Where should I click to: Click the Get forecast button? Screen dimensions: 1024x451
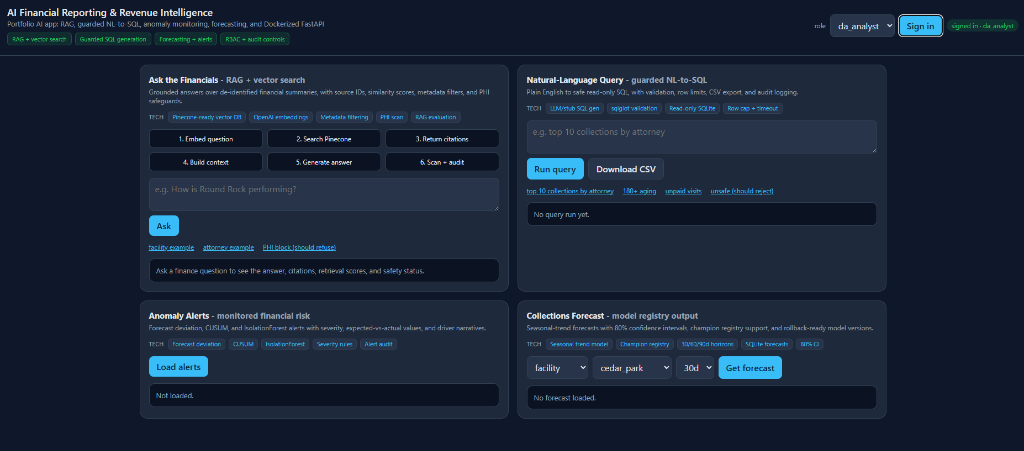pos(750,368)
